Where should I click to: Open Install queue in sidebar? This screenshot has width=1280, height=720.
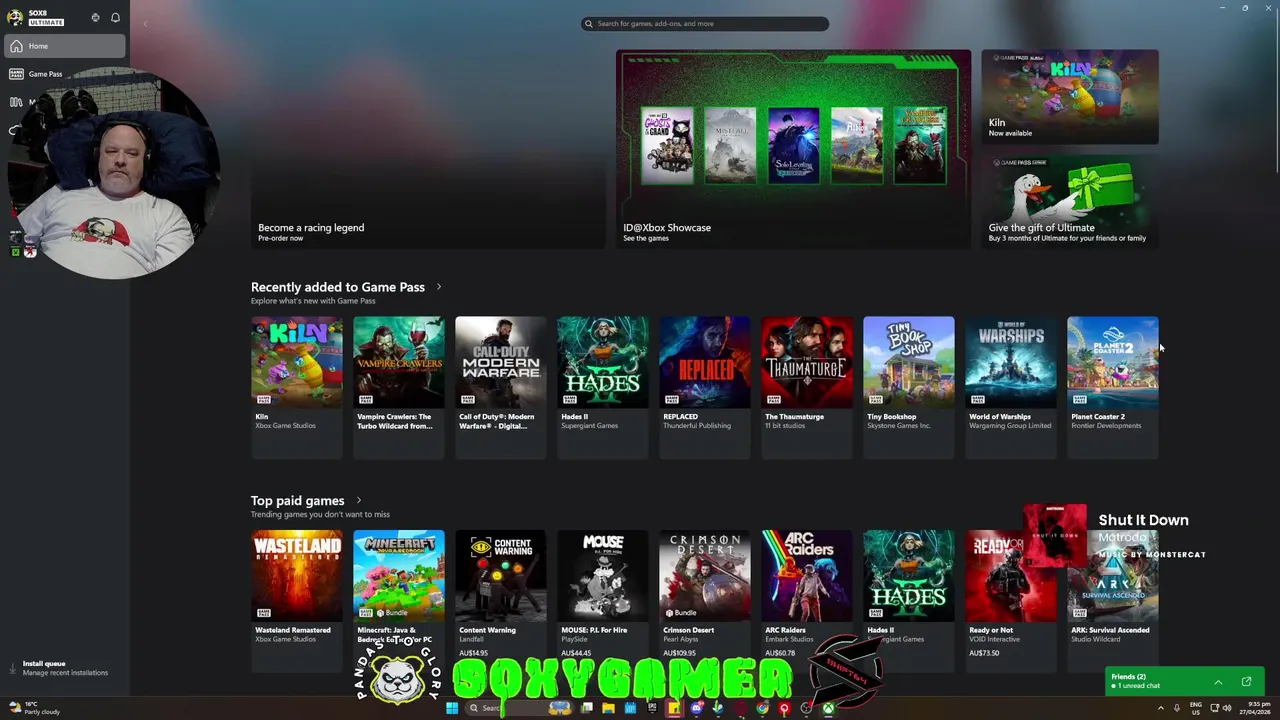(65, 668)
